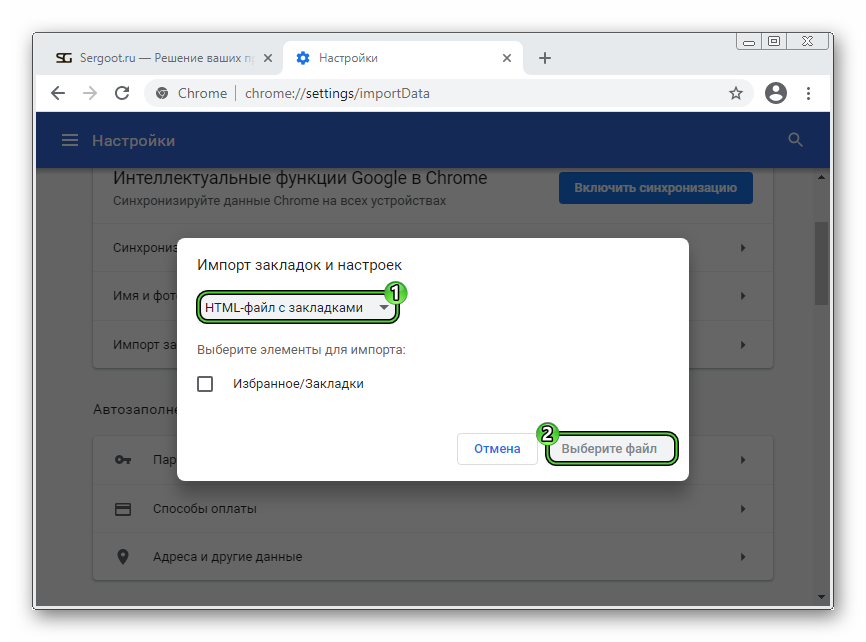Bookmark this page with the star icon
Image resolution: width=866 pixels, height=642 pixels.
[736, 93]
